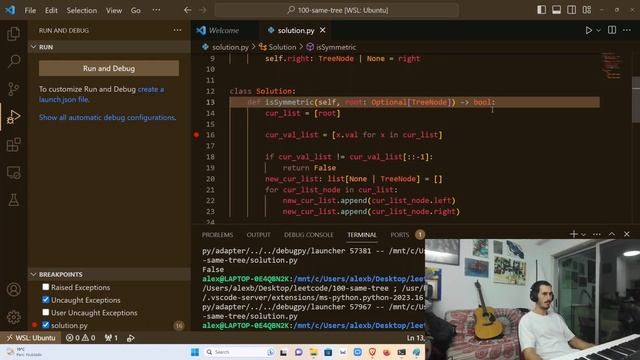Open the Explorer view in activity bar

tap(13, 33)
